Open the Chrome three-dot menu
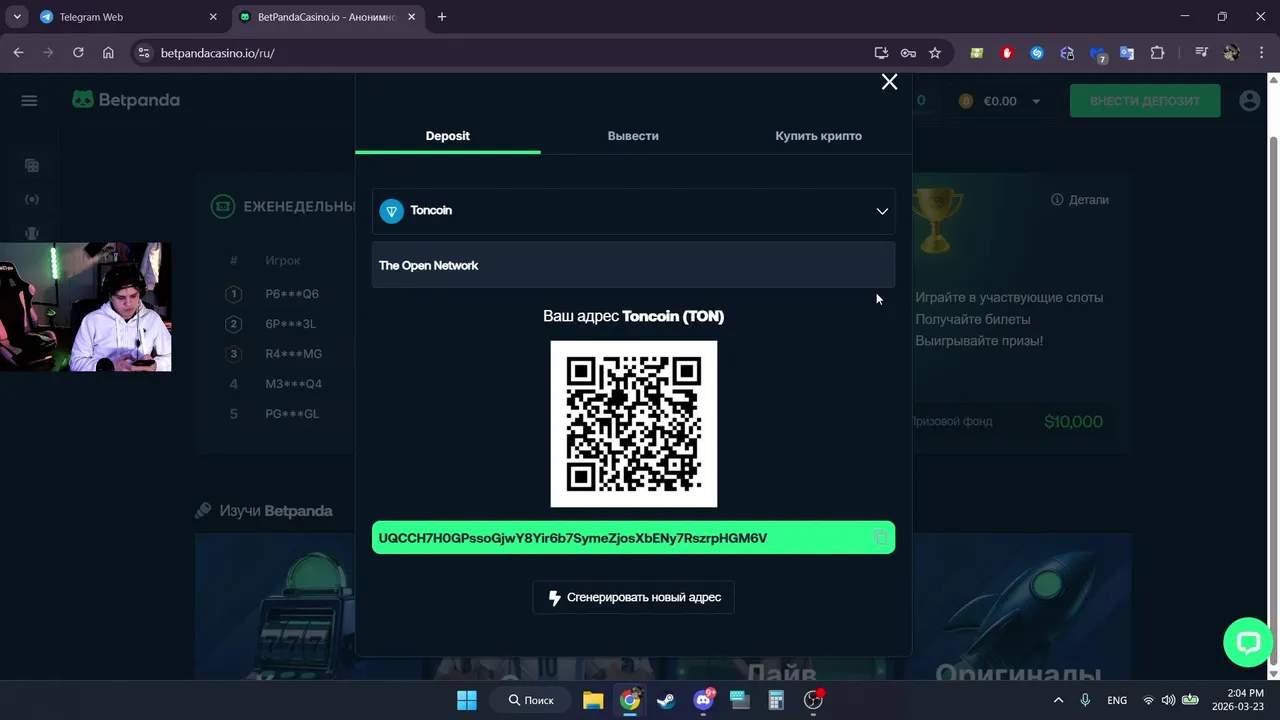1280x720 pixels. click(1260, 53)
